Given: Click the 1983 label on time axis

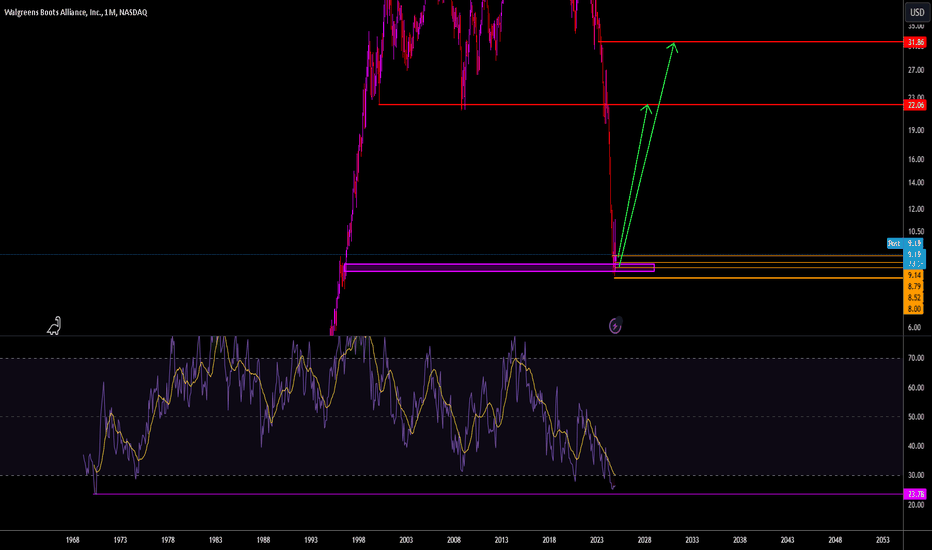Looking at the screenshot, I should click(215, 540).
